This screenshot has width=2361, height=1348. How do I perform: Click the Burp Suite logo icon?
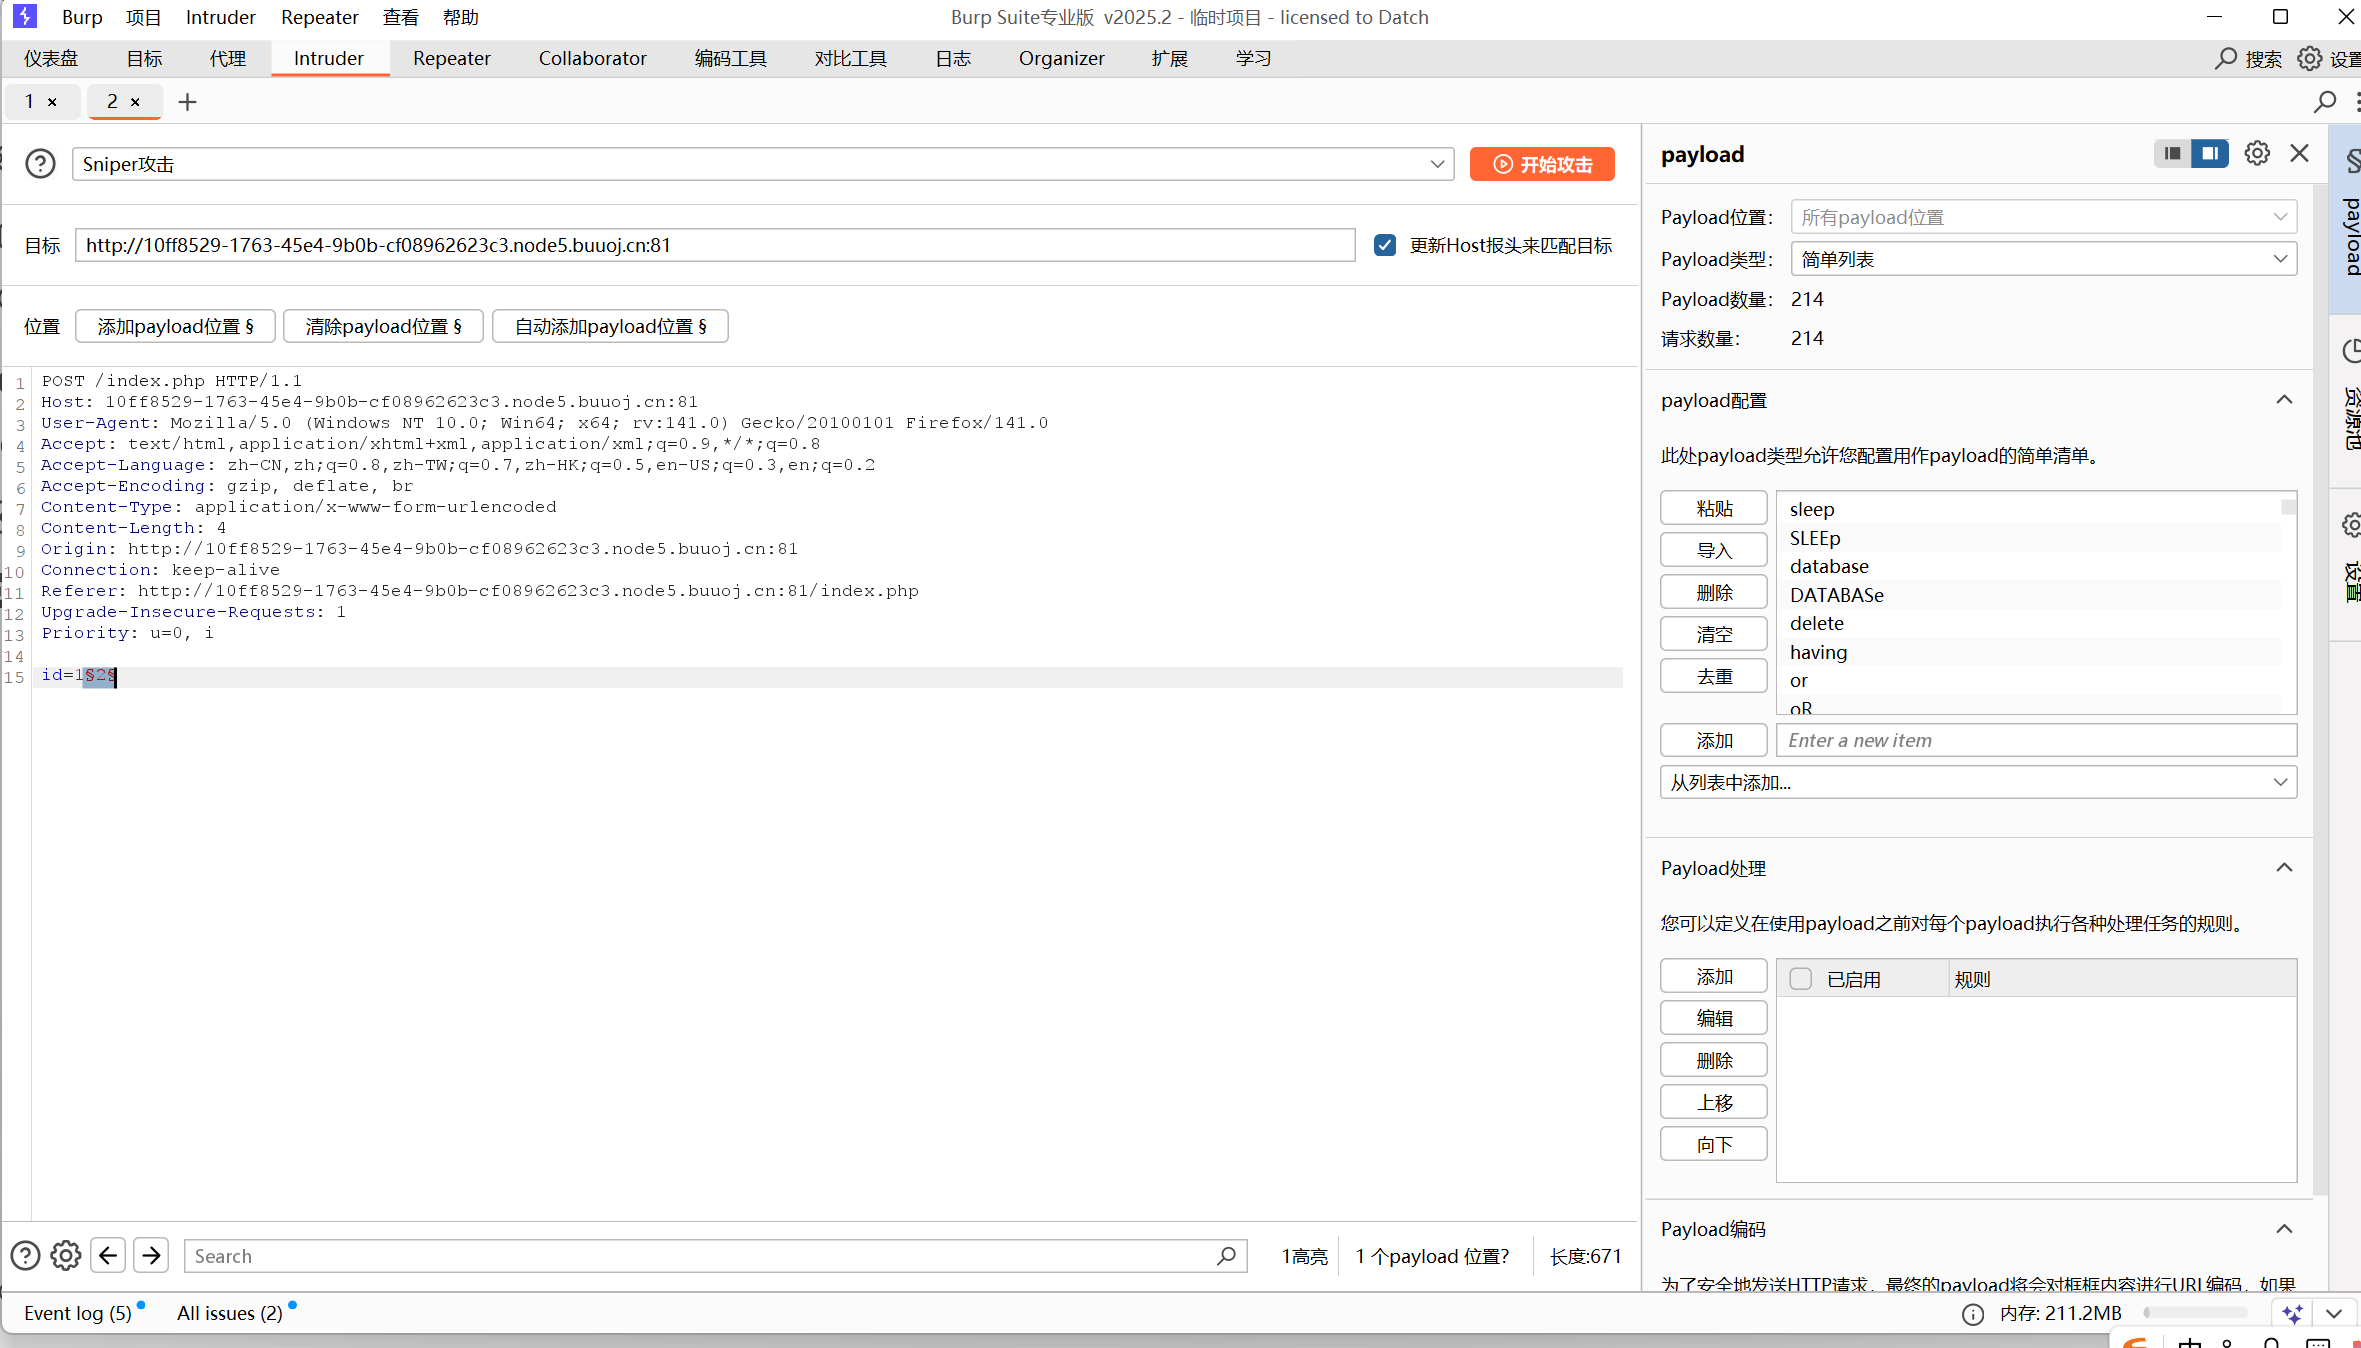[25, 16]
